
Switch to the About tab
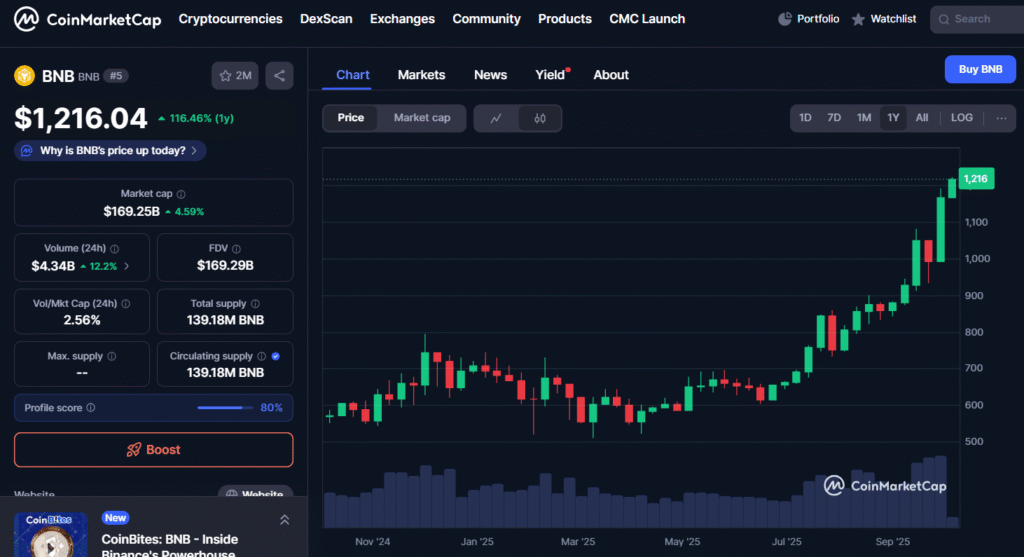tap(611, 75)
